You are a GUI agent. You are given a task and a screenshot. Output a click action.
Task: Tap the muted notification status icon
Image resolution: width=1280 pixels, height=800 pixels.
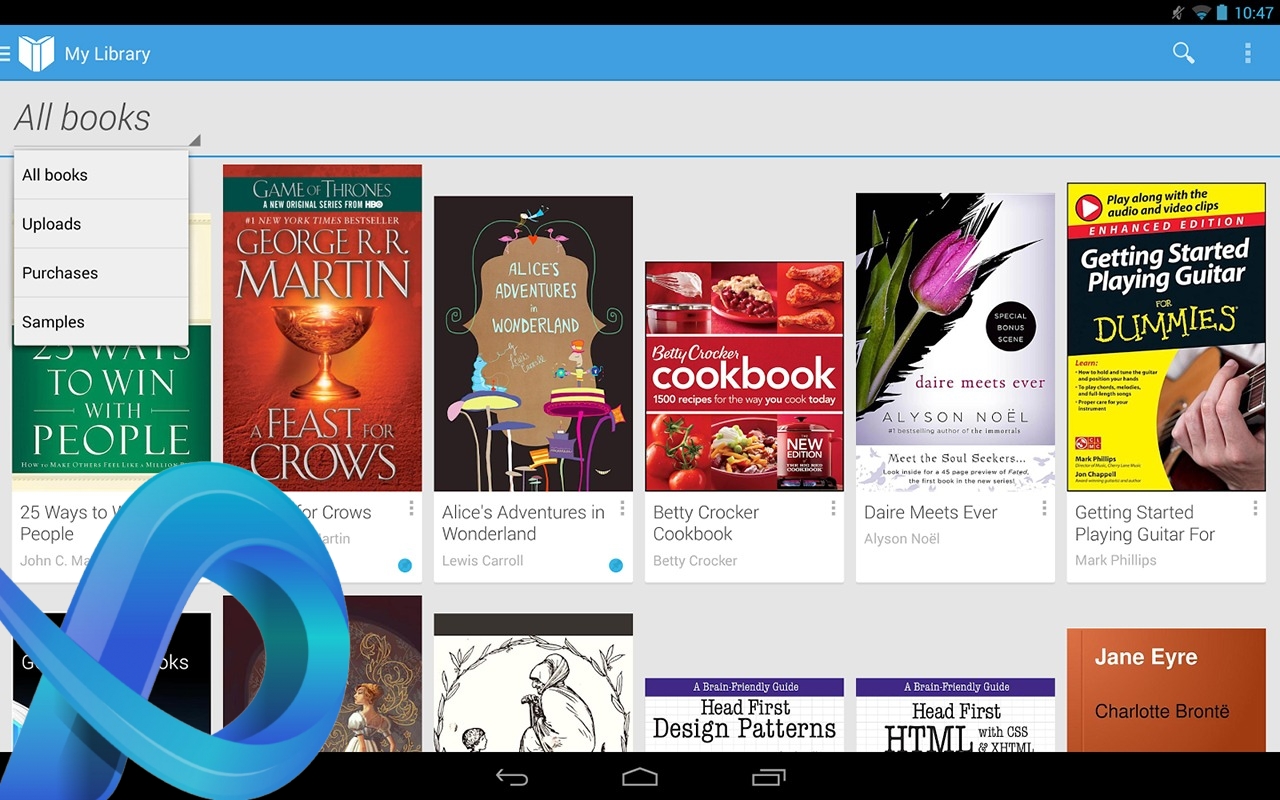point(1178,13)
